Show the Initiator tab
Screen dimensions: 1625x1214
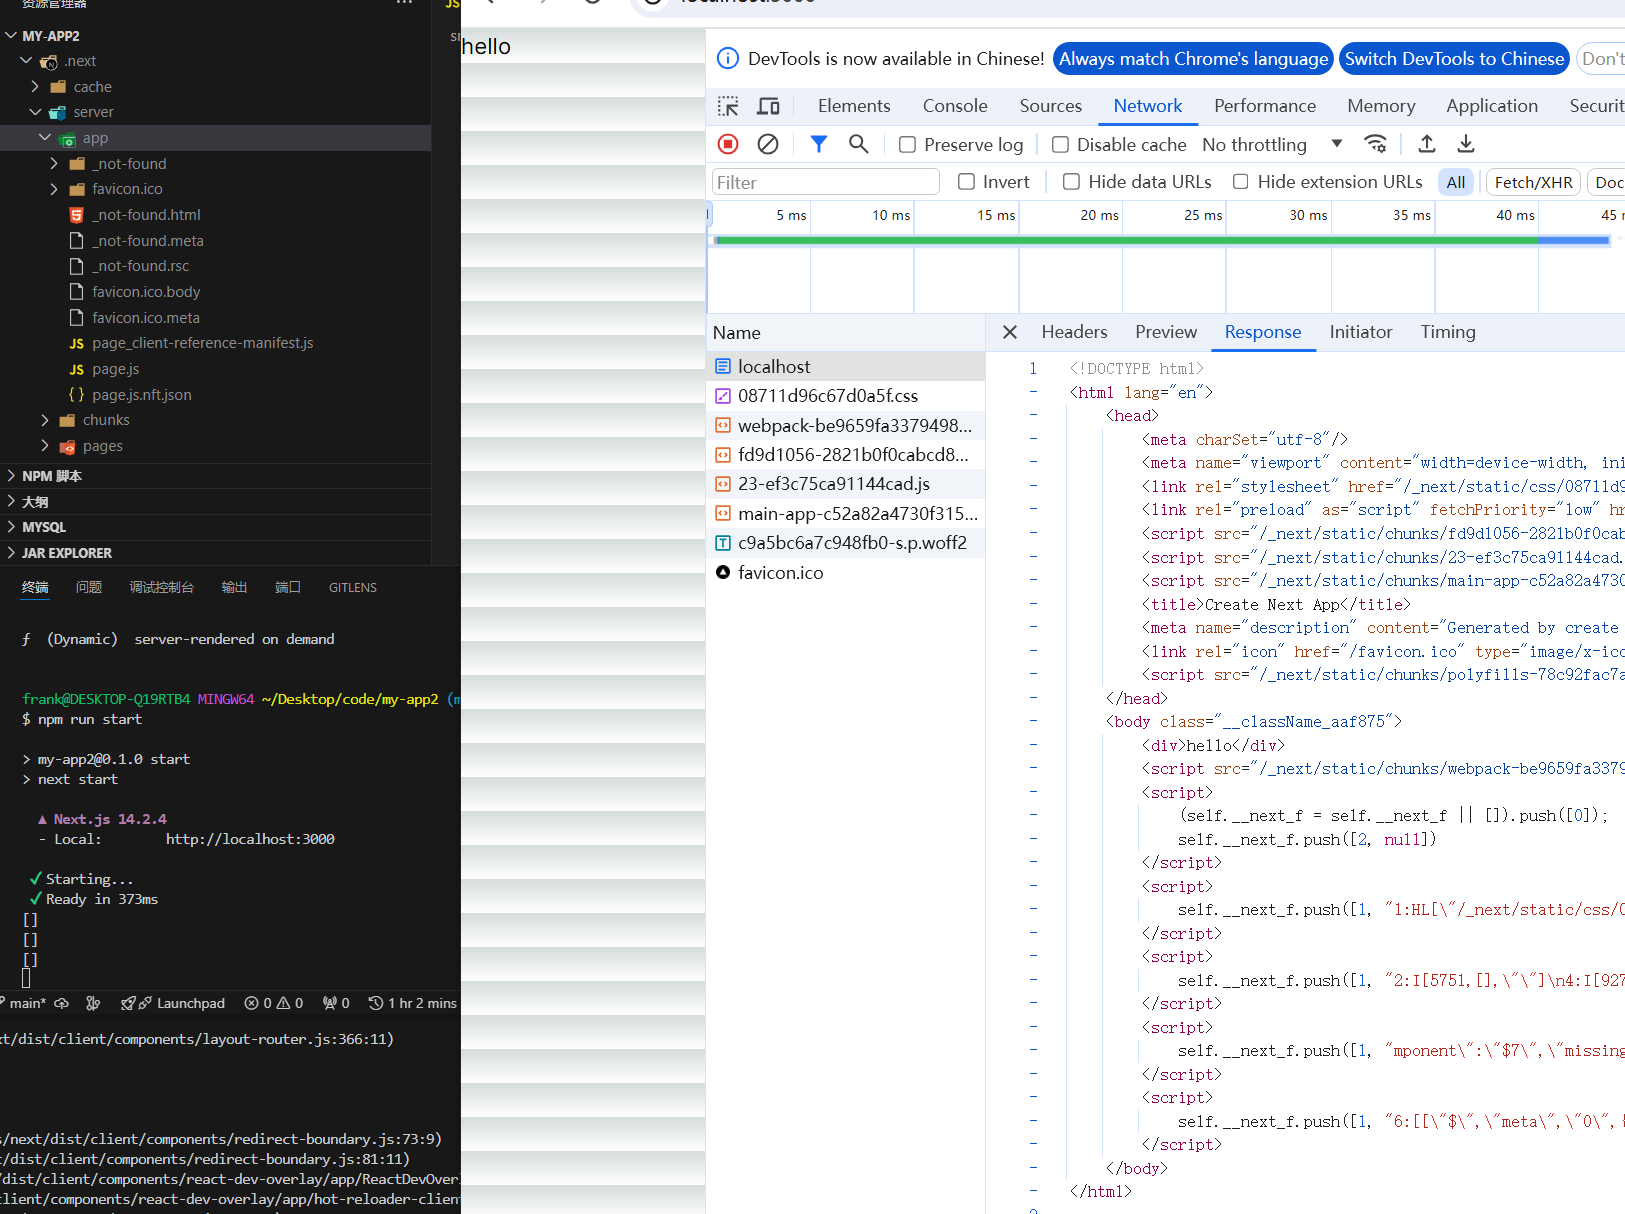coord(1361,332)
